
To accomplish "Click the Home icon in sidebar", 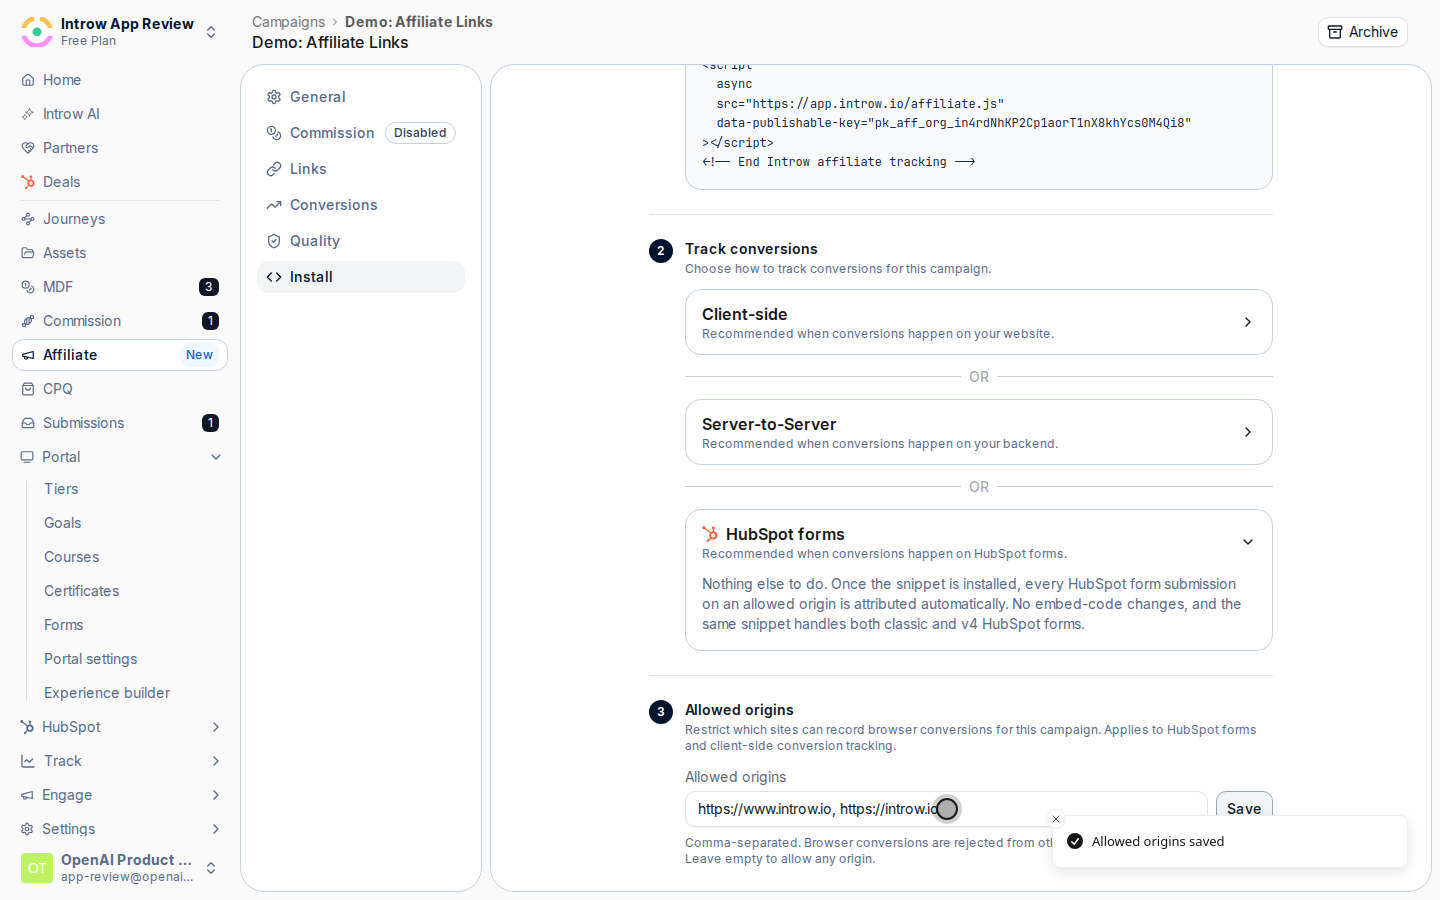I will click(28, 80).
